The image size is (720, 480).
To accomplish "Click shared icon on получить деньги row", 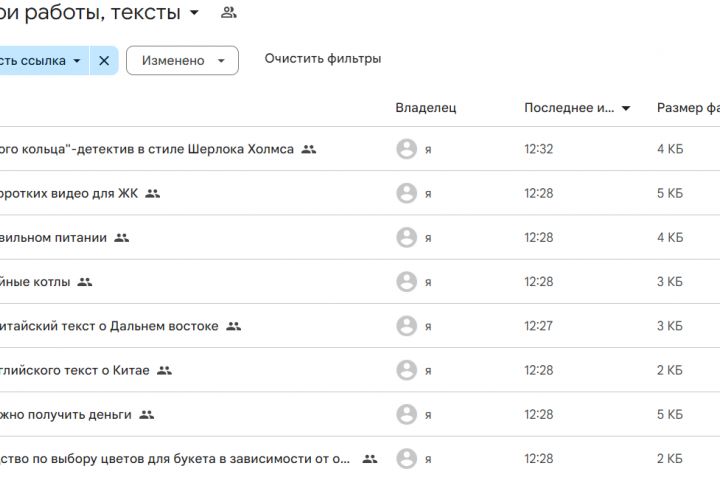I will 147,414.
